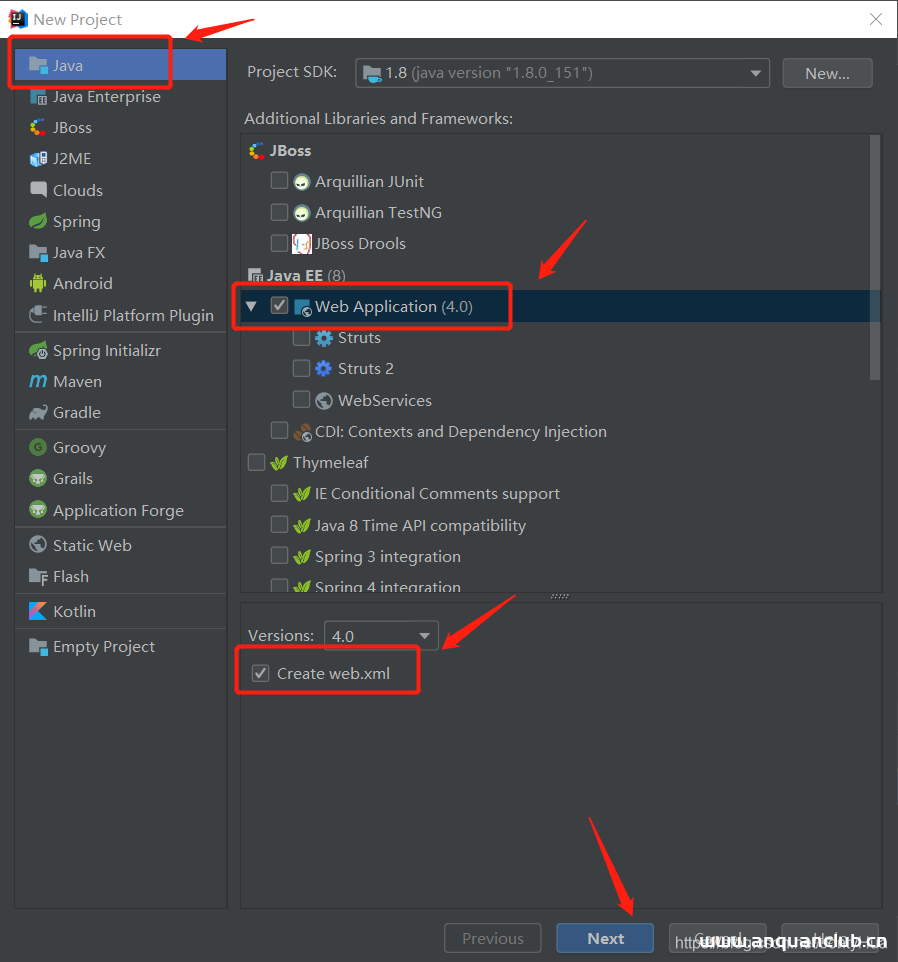Click the JBoss icon in project types
Viewport: 898px width, 962px height.
pyautogui.click(x=38, y=128)
